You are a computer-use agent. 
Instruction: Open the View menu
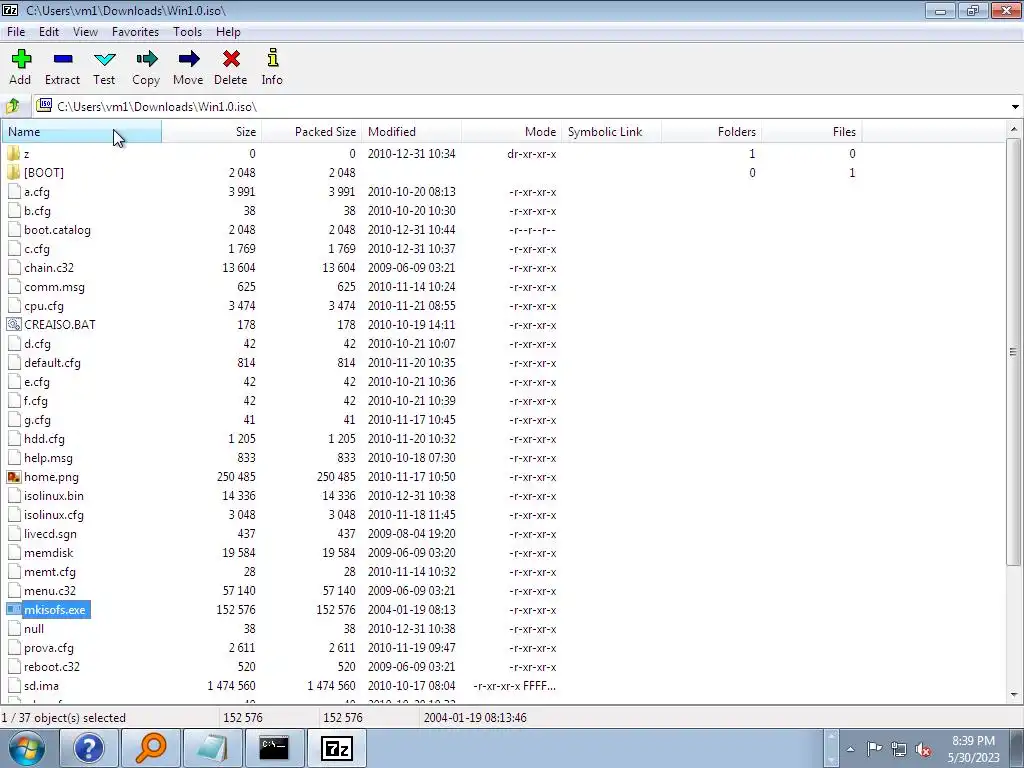coord(85,31)
